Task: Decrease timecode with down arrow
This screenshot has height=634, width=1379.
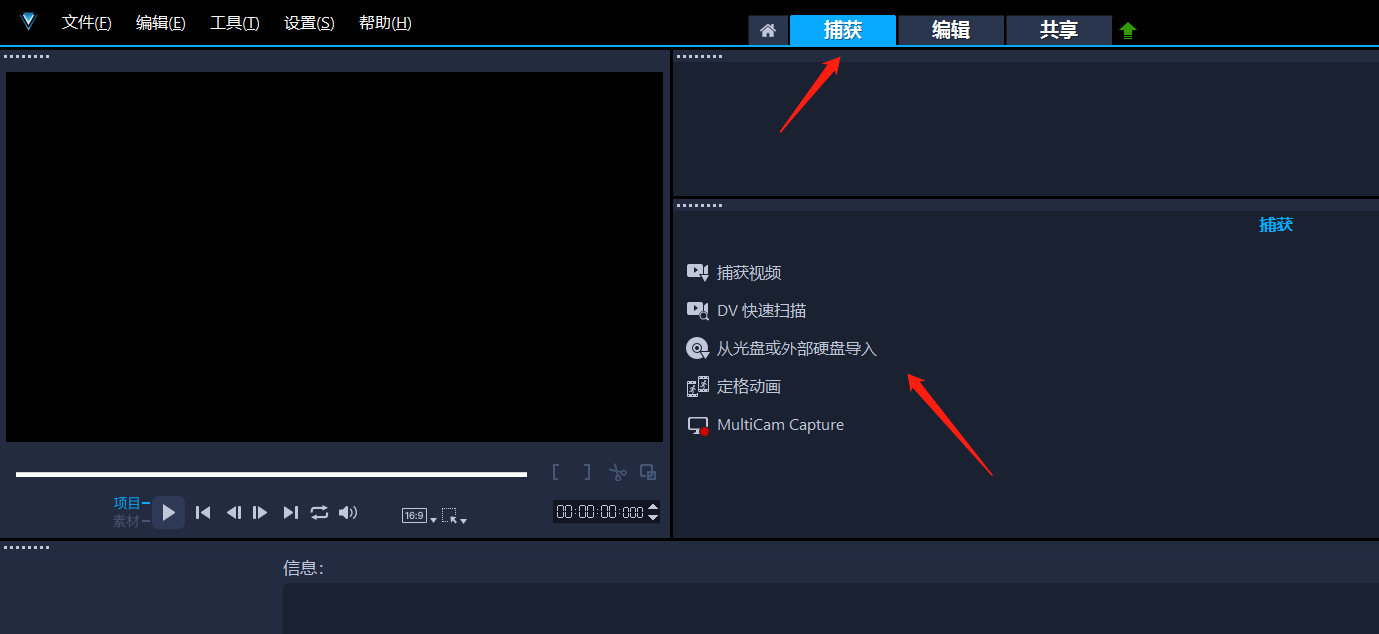Action: (x=653, y=517)
